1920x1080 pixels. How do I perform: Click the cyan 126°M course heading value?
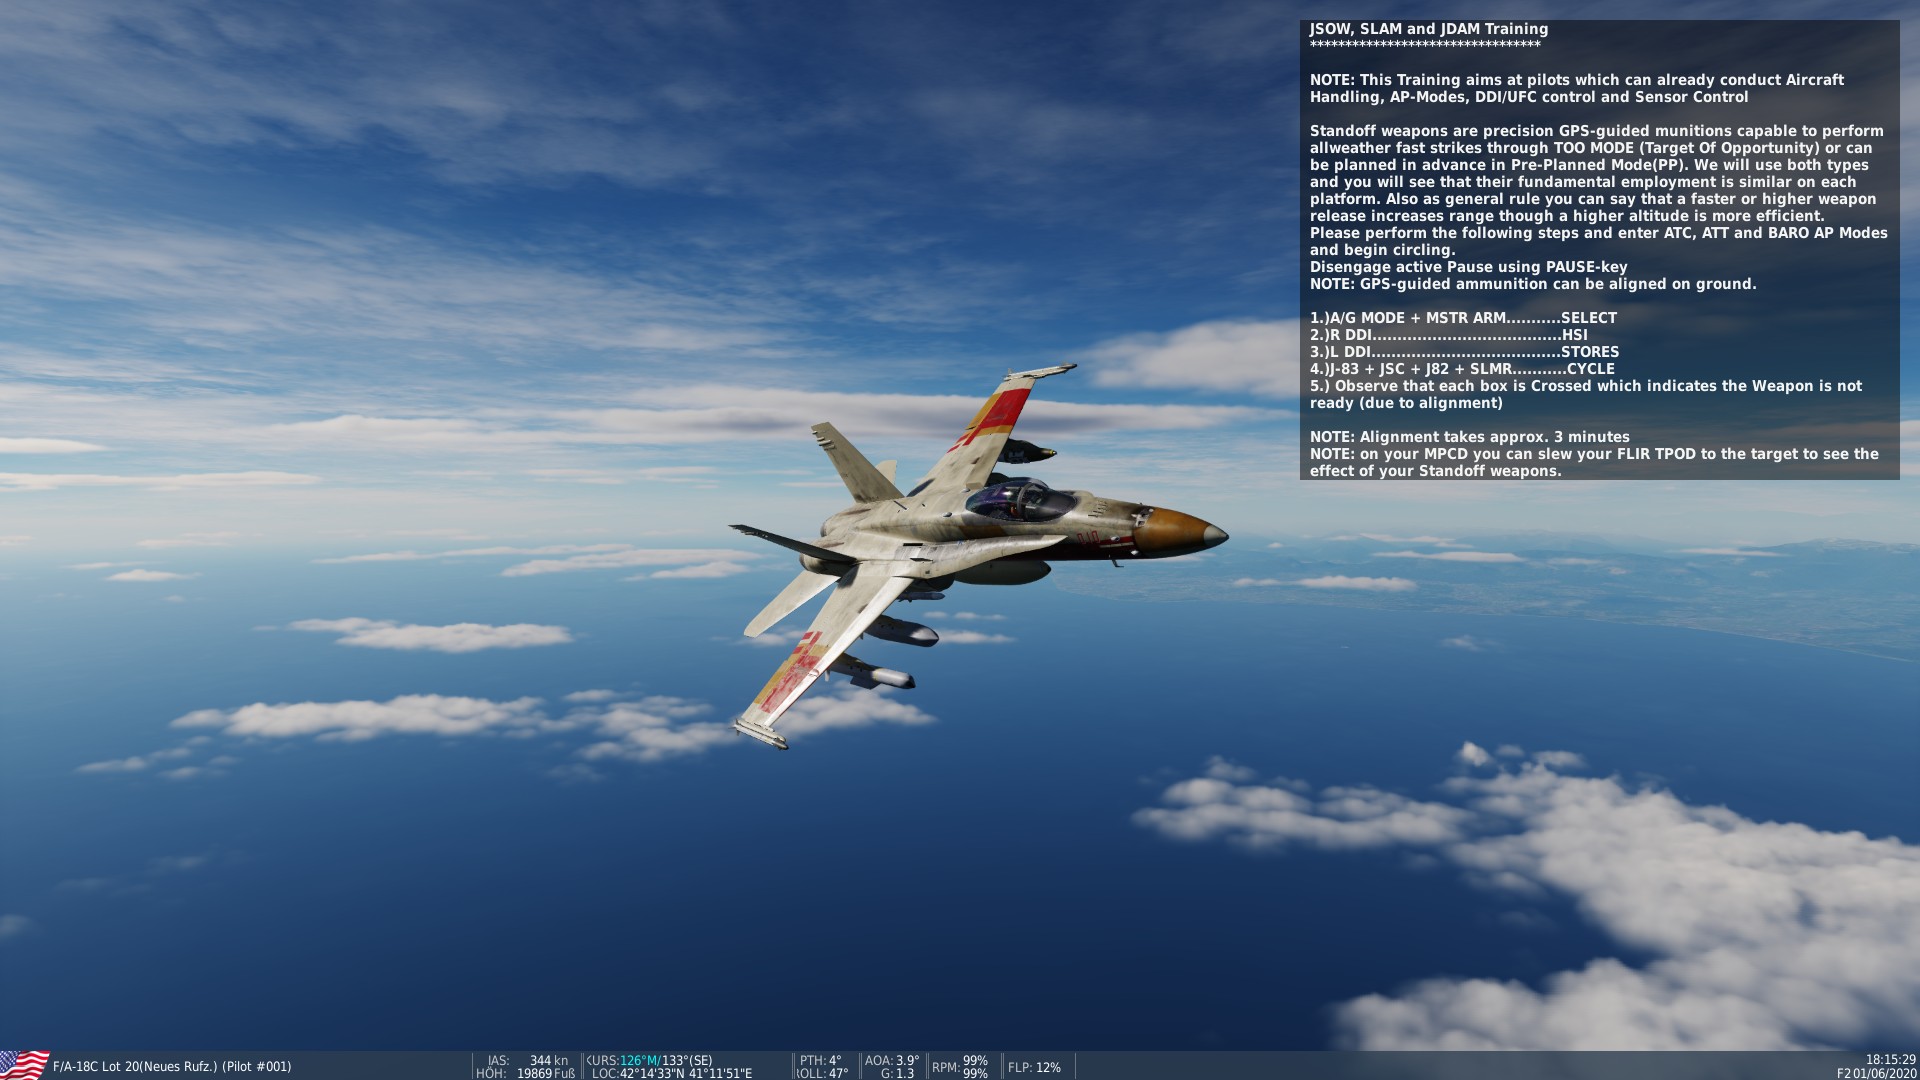click(x=640, y=1060)
